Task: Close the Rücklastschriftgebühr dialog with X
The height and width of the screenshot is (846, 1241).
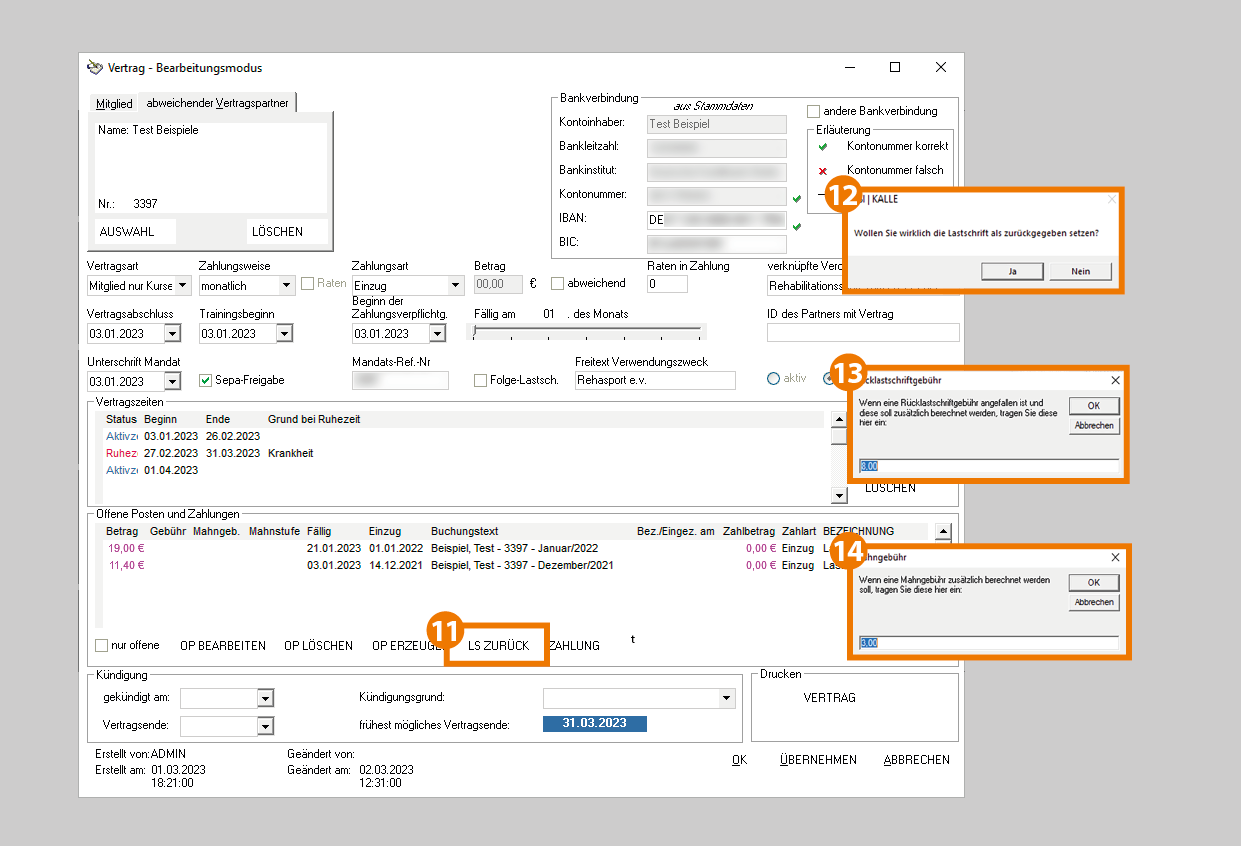Action: click(x=1115, y=380)
